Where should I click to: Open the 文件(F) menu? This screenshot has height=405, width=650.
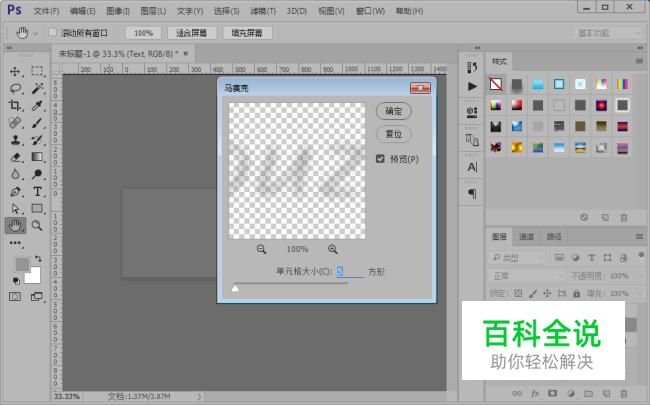pyautogui.click(x=46, y=11)
